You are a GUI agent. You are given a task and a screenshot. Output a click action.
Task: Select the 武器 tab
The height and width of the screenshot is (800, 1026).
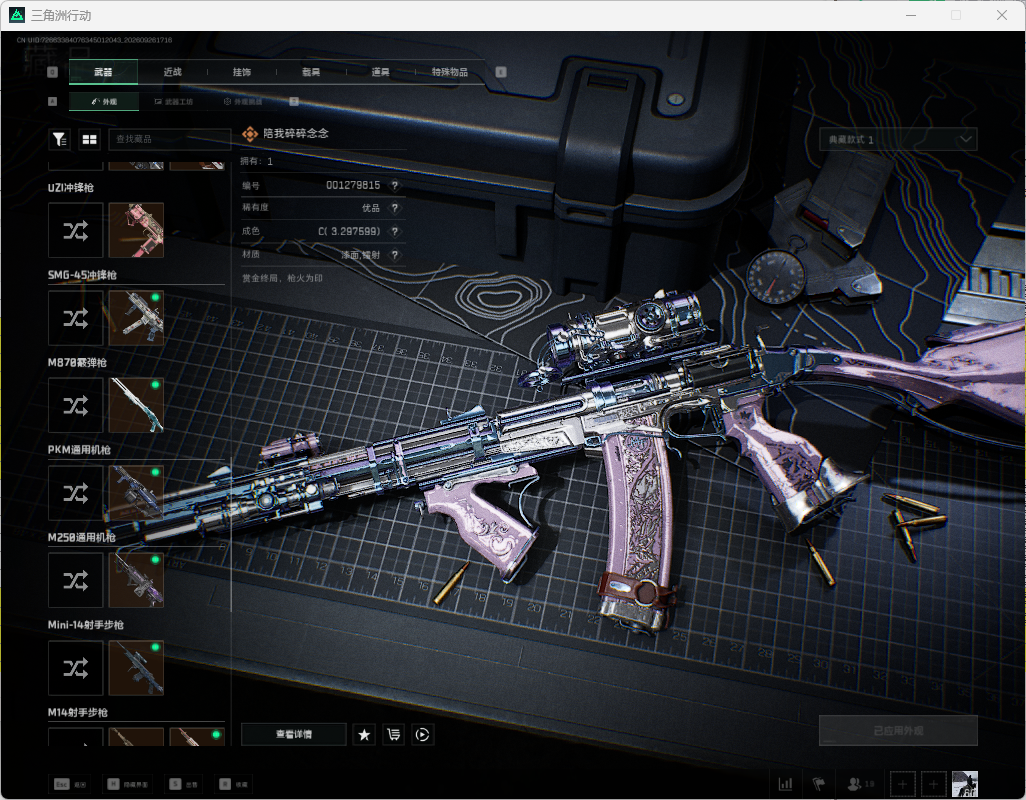pos(103,72)
